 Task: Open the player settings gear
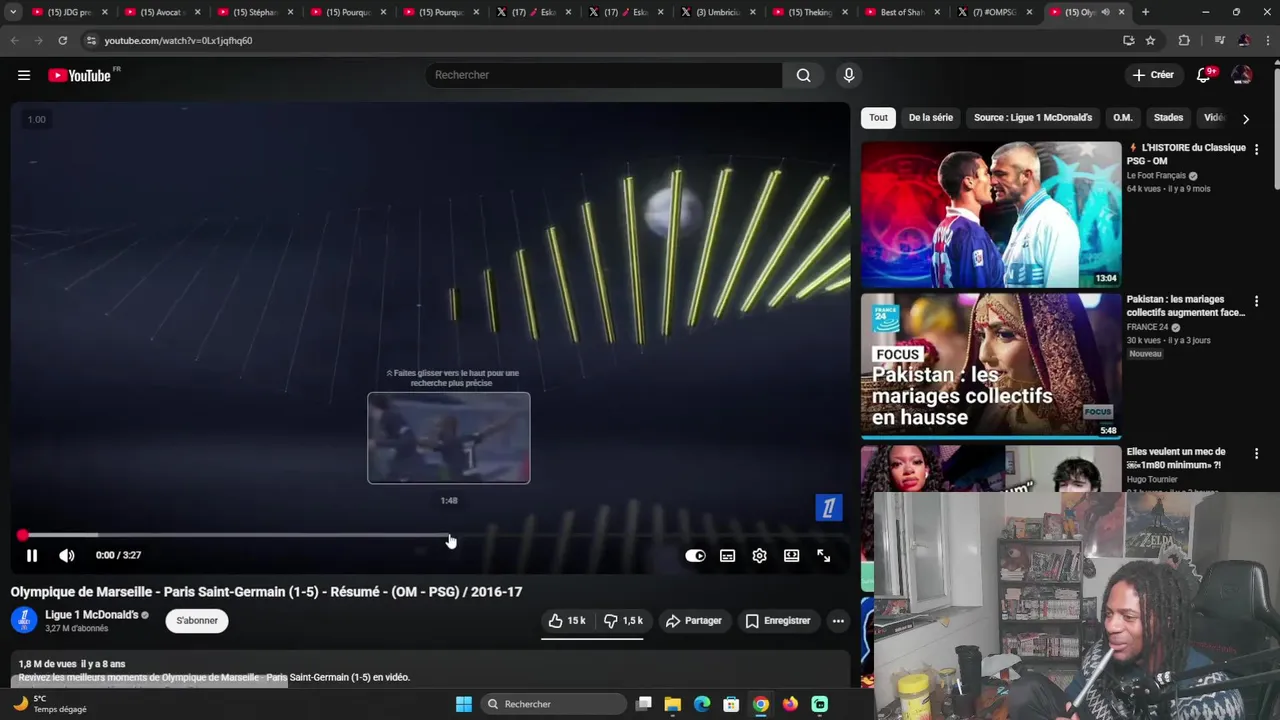point(759,555)
